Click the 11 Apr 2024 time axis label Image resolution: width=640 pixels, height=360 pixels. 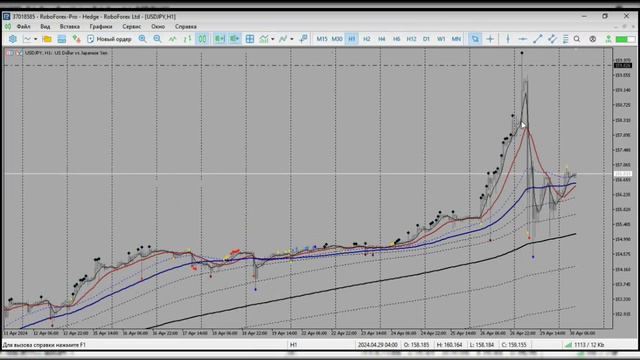coord(16,333)
